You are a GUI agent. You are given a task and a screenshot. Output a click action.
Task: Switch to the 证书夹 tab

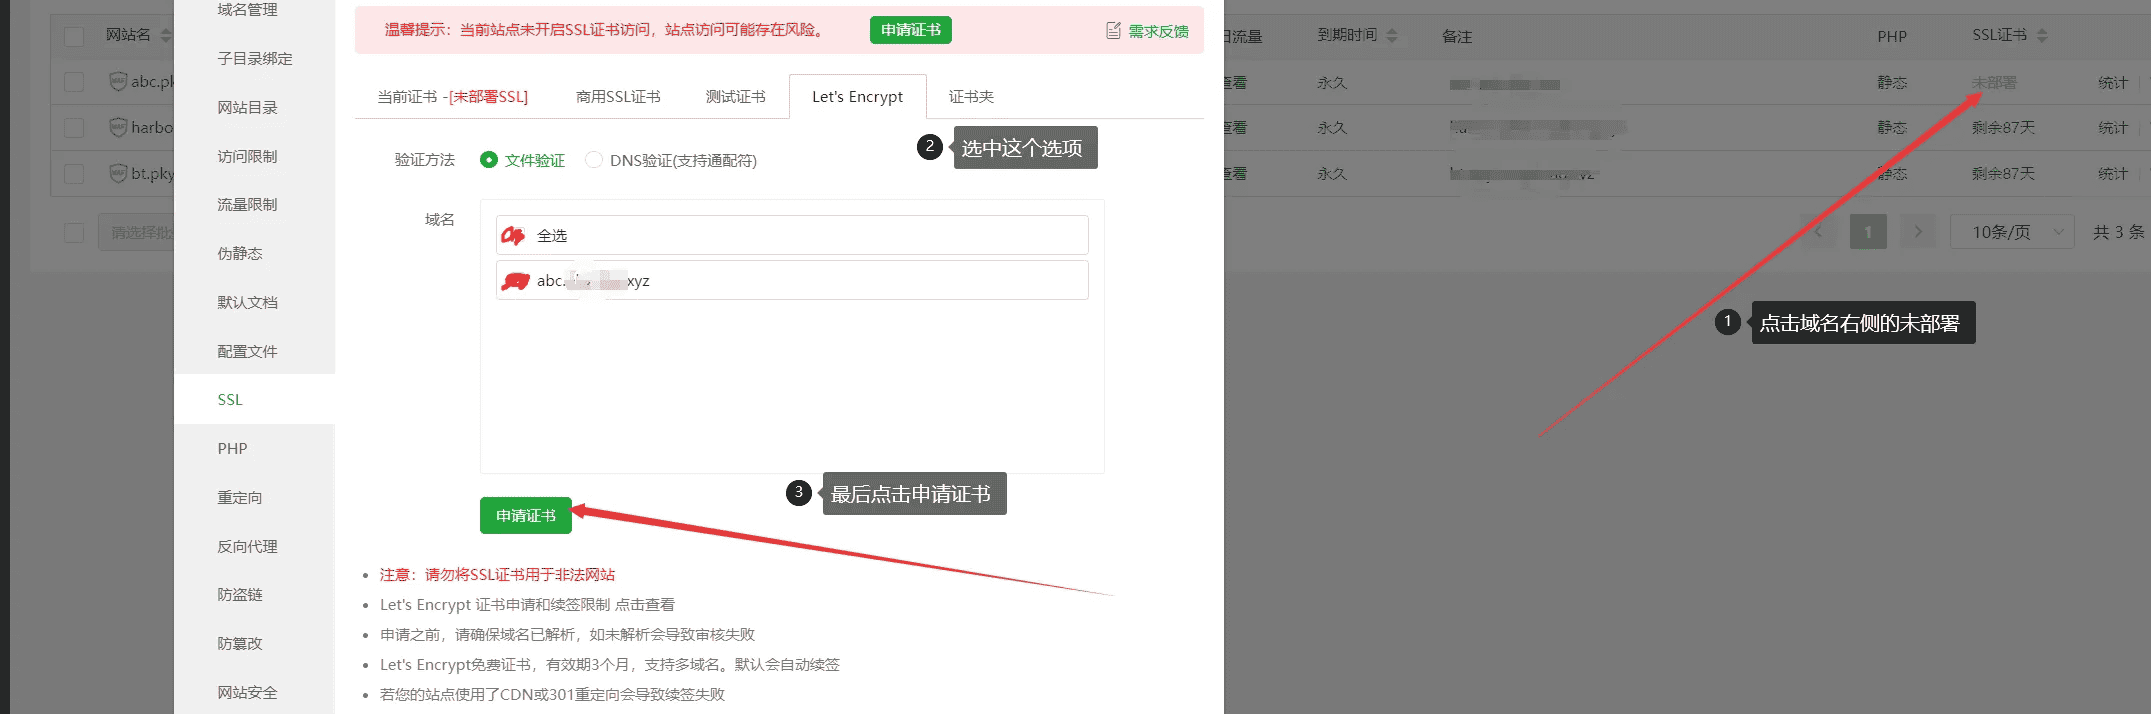click(x=971, y=97)
